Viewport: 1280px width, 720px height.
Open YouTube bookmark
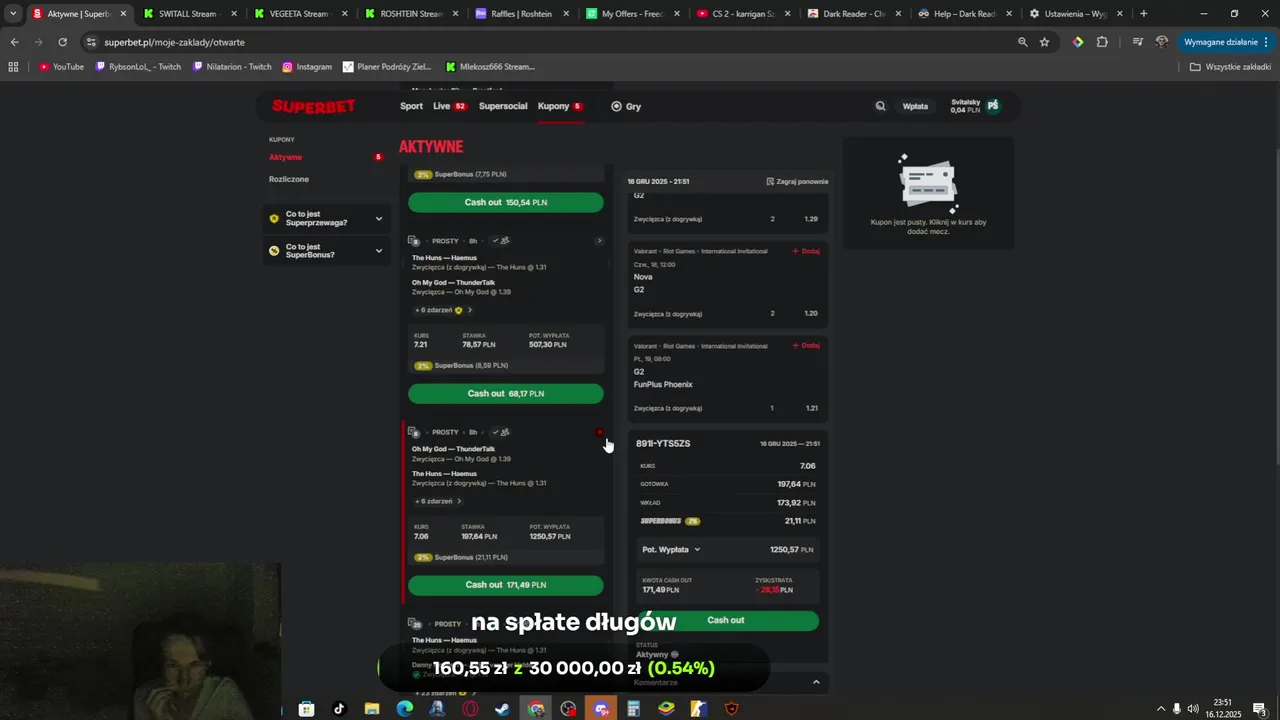coord(61,67)
